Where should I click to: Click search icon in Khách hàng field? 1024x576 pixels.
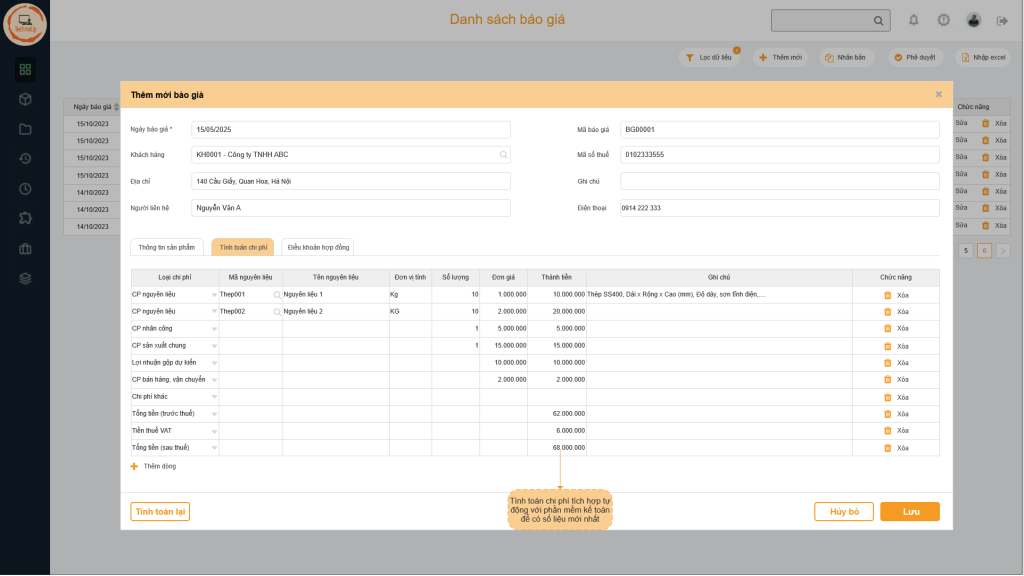coord(503,155)
